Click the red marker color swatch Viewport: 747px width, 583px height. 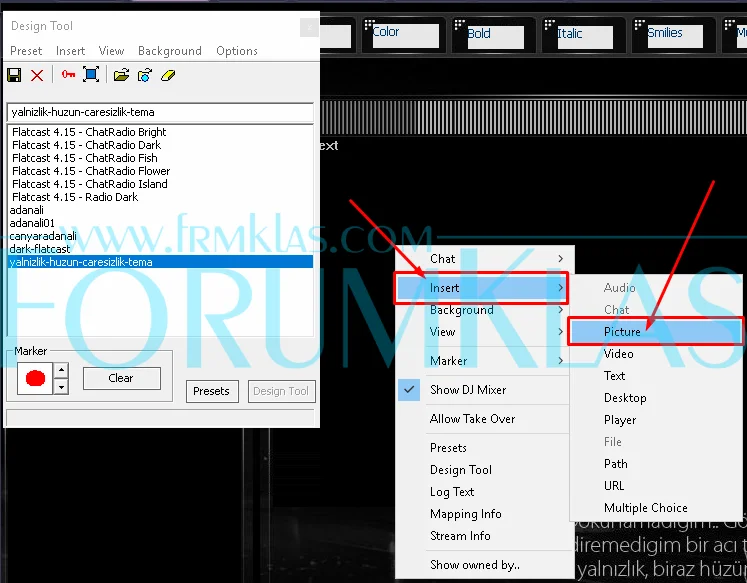coord(34,379)
